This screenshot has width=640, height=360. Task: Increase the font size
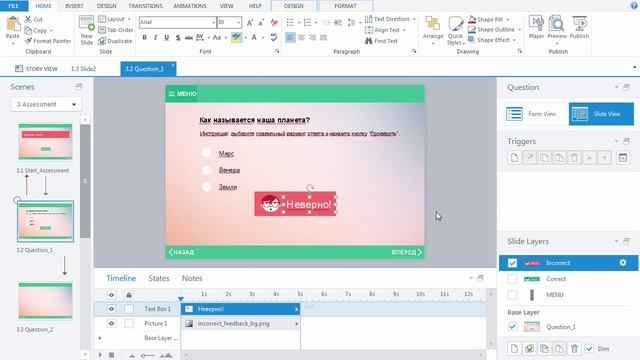pyautogui.click(x=250, y=22)
